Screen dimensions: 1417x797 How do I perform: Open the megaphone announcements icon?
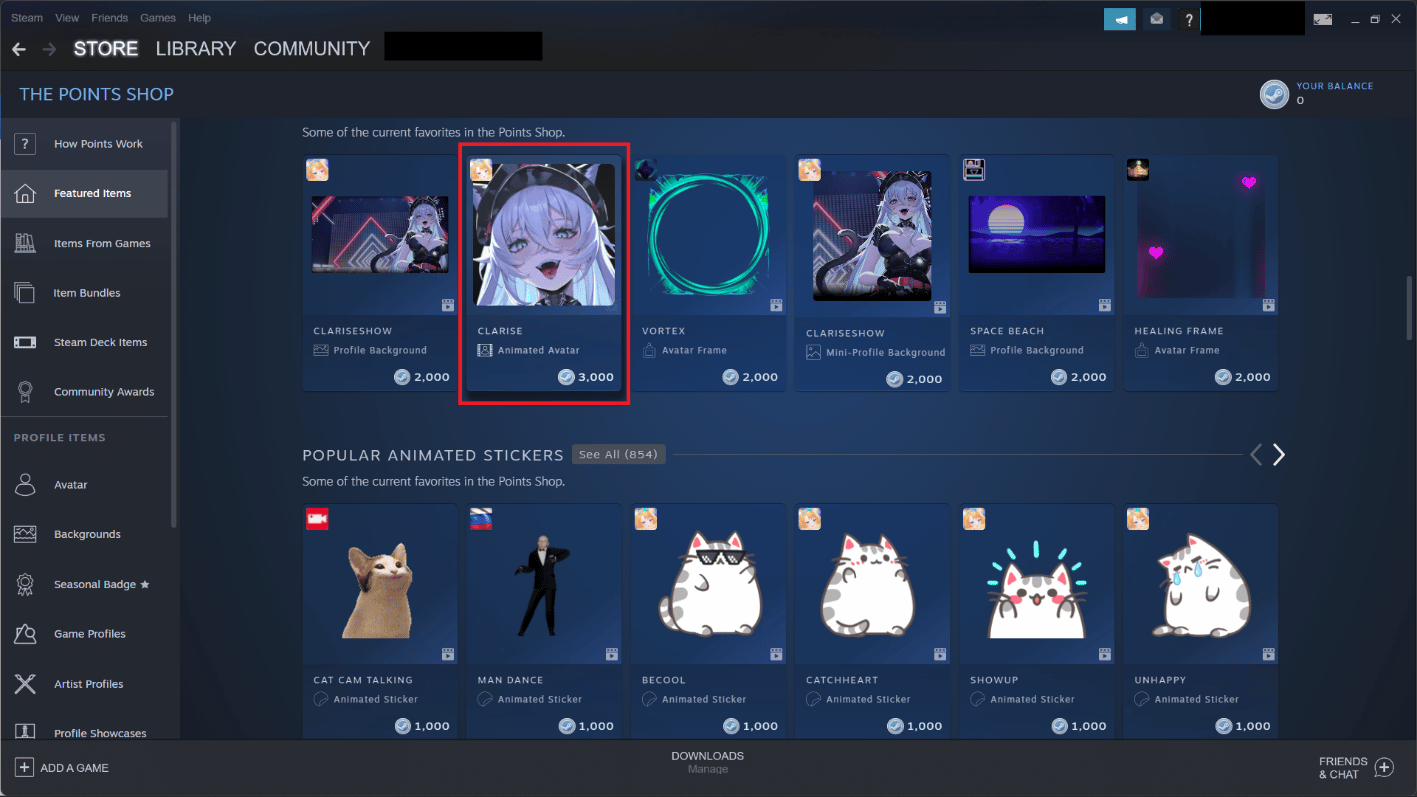[x=1120, y=18]
